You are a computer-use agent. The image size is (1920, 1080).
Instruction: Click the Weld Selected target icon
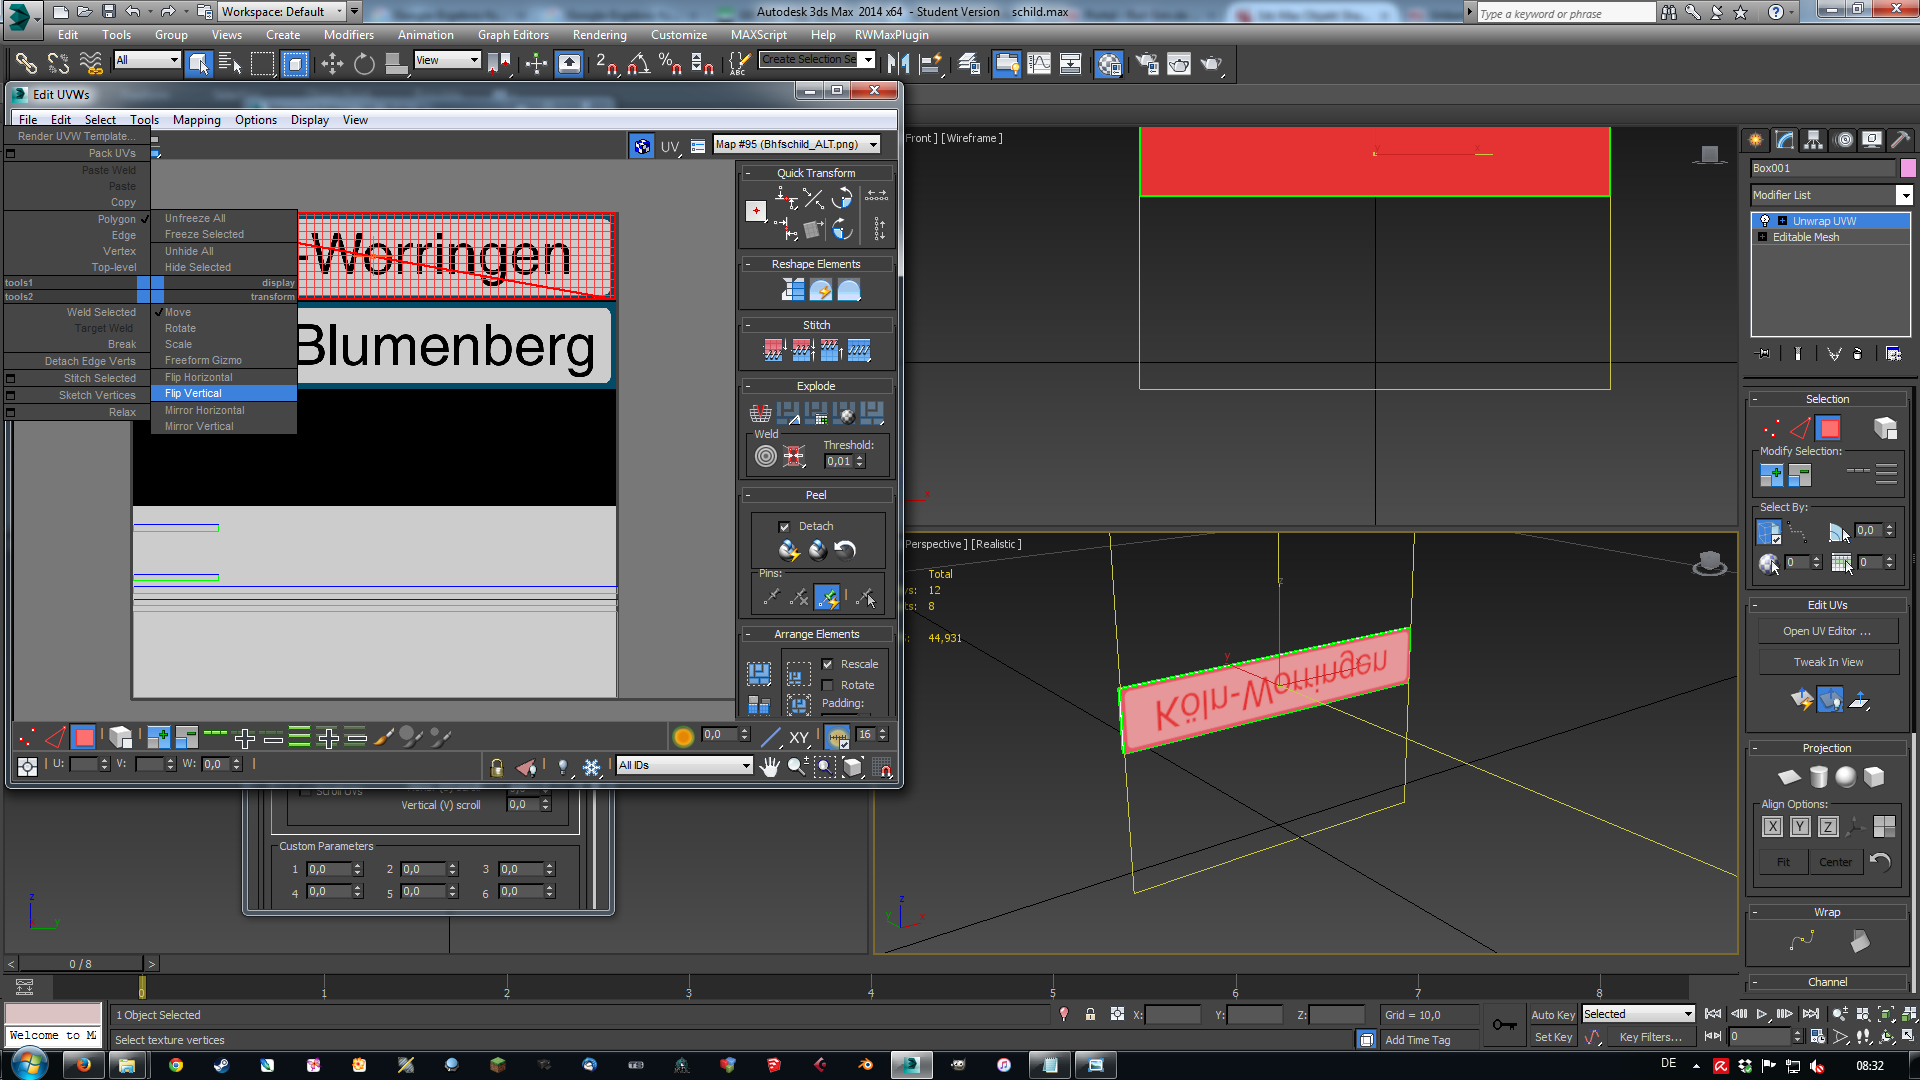point(765,457)
